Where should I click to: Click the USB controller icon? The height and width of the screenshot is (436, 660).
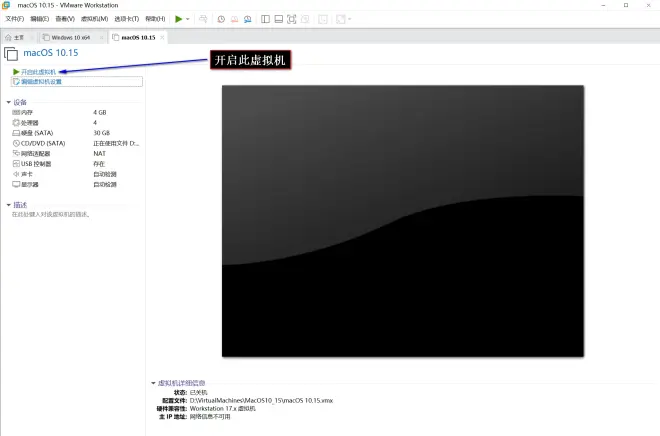click(16, 164)
